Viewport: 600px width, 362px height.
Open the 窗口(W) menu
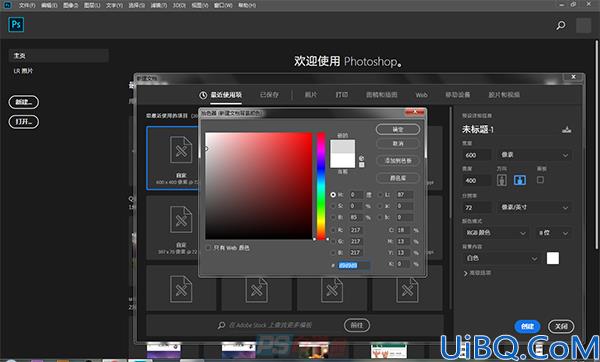[223, 5]
